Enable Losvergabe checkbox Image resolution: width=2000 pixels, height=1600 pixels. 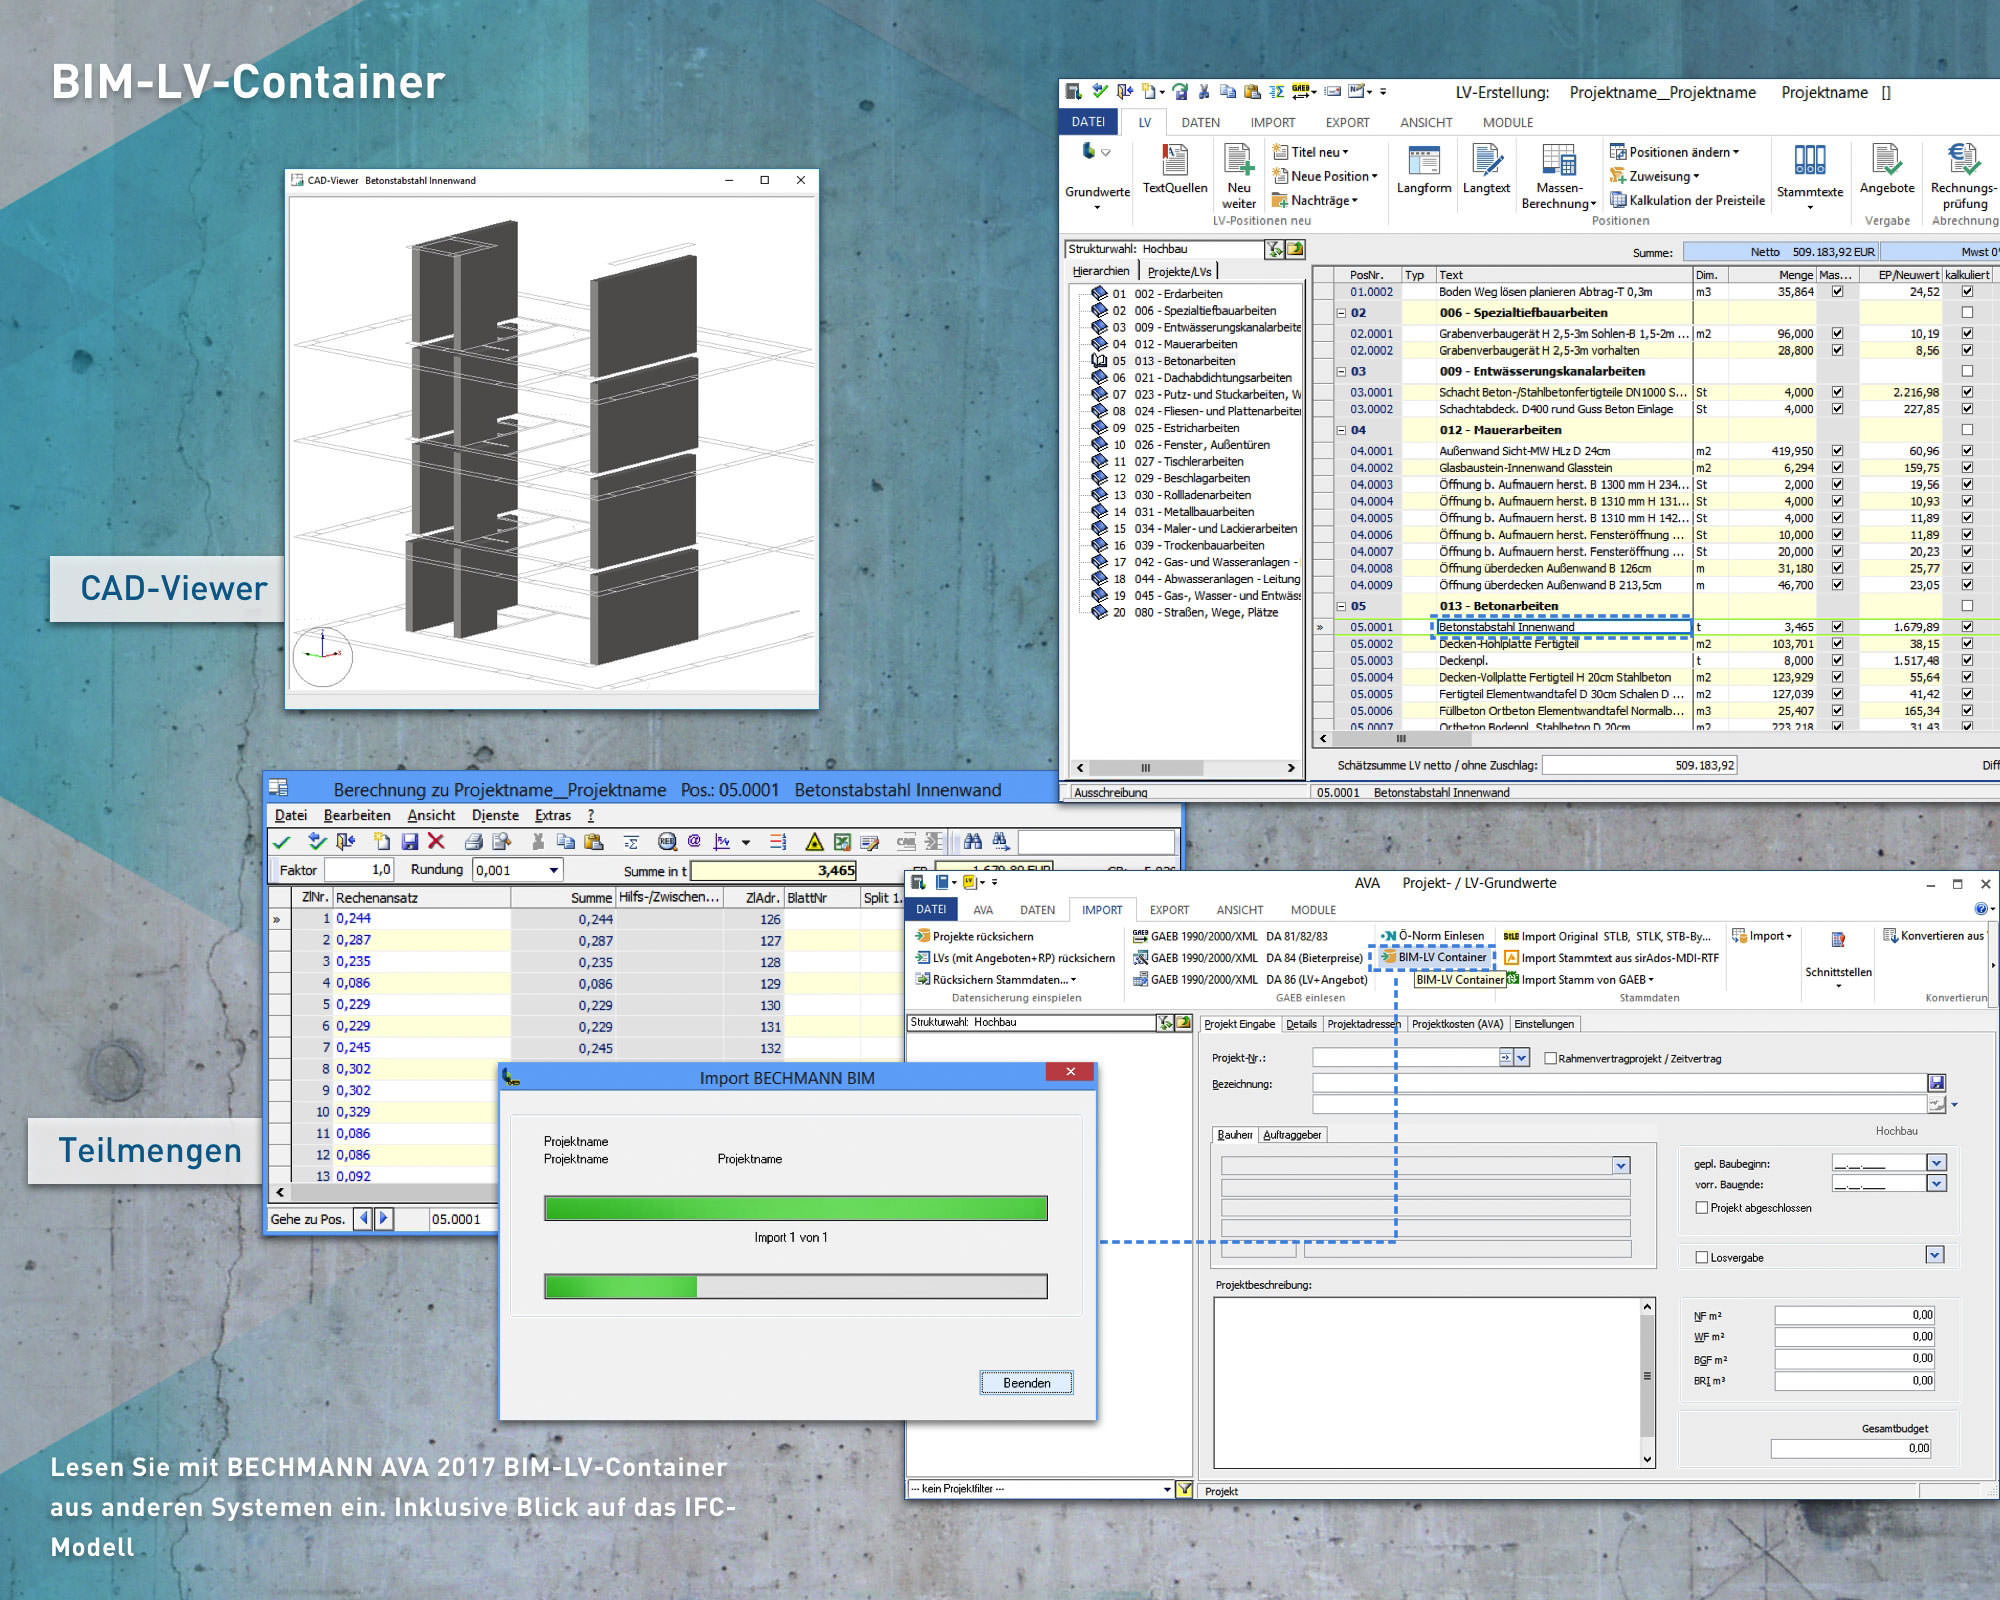coord(1702,1258)
